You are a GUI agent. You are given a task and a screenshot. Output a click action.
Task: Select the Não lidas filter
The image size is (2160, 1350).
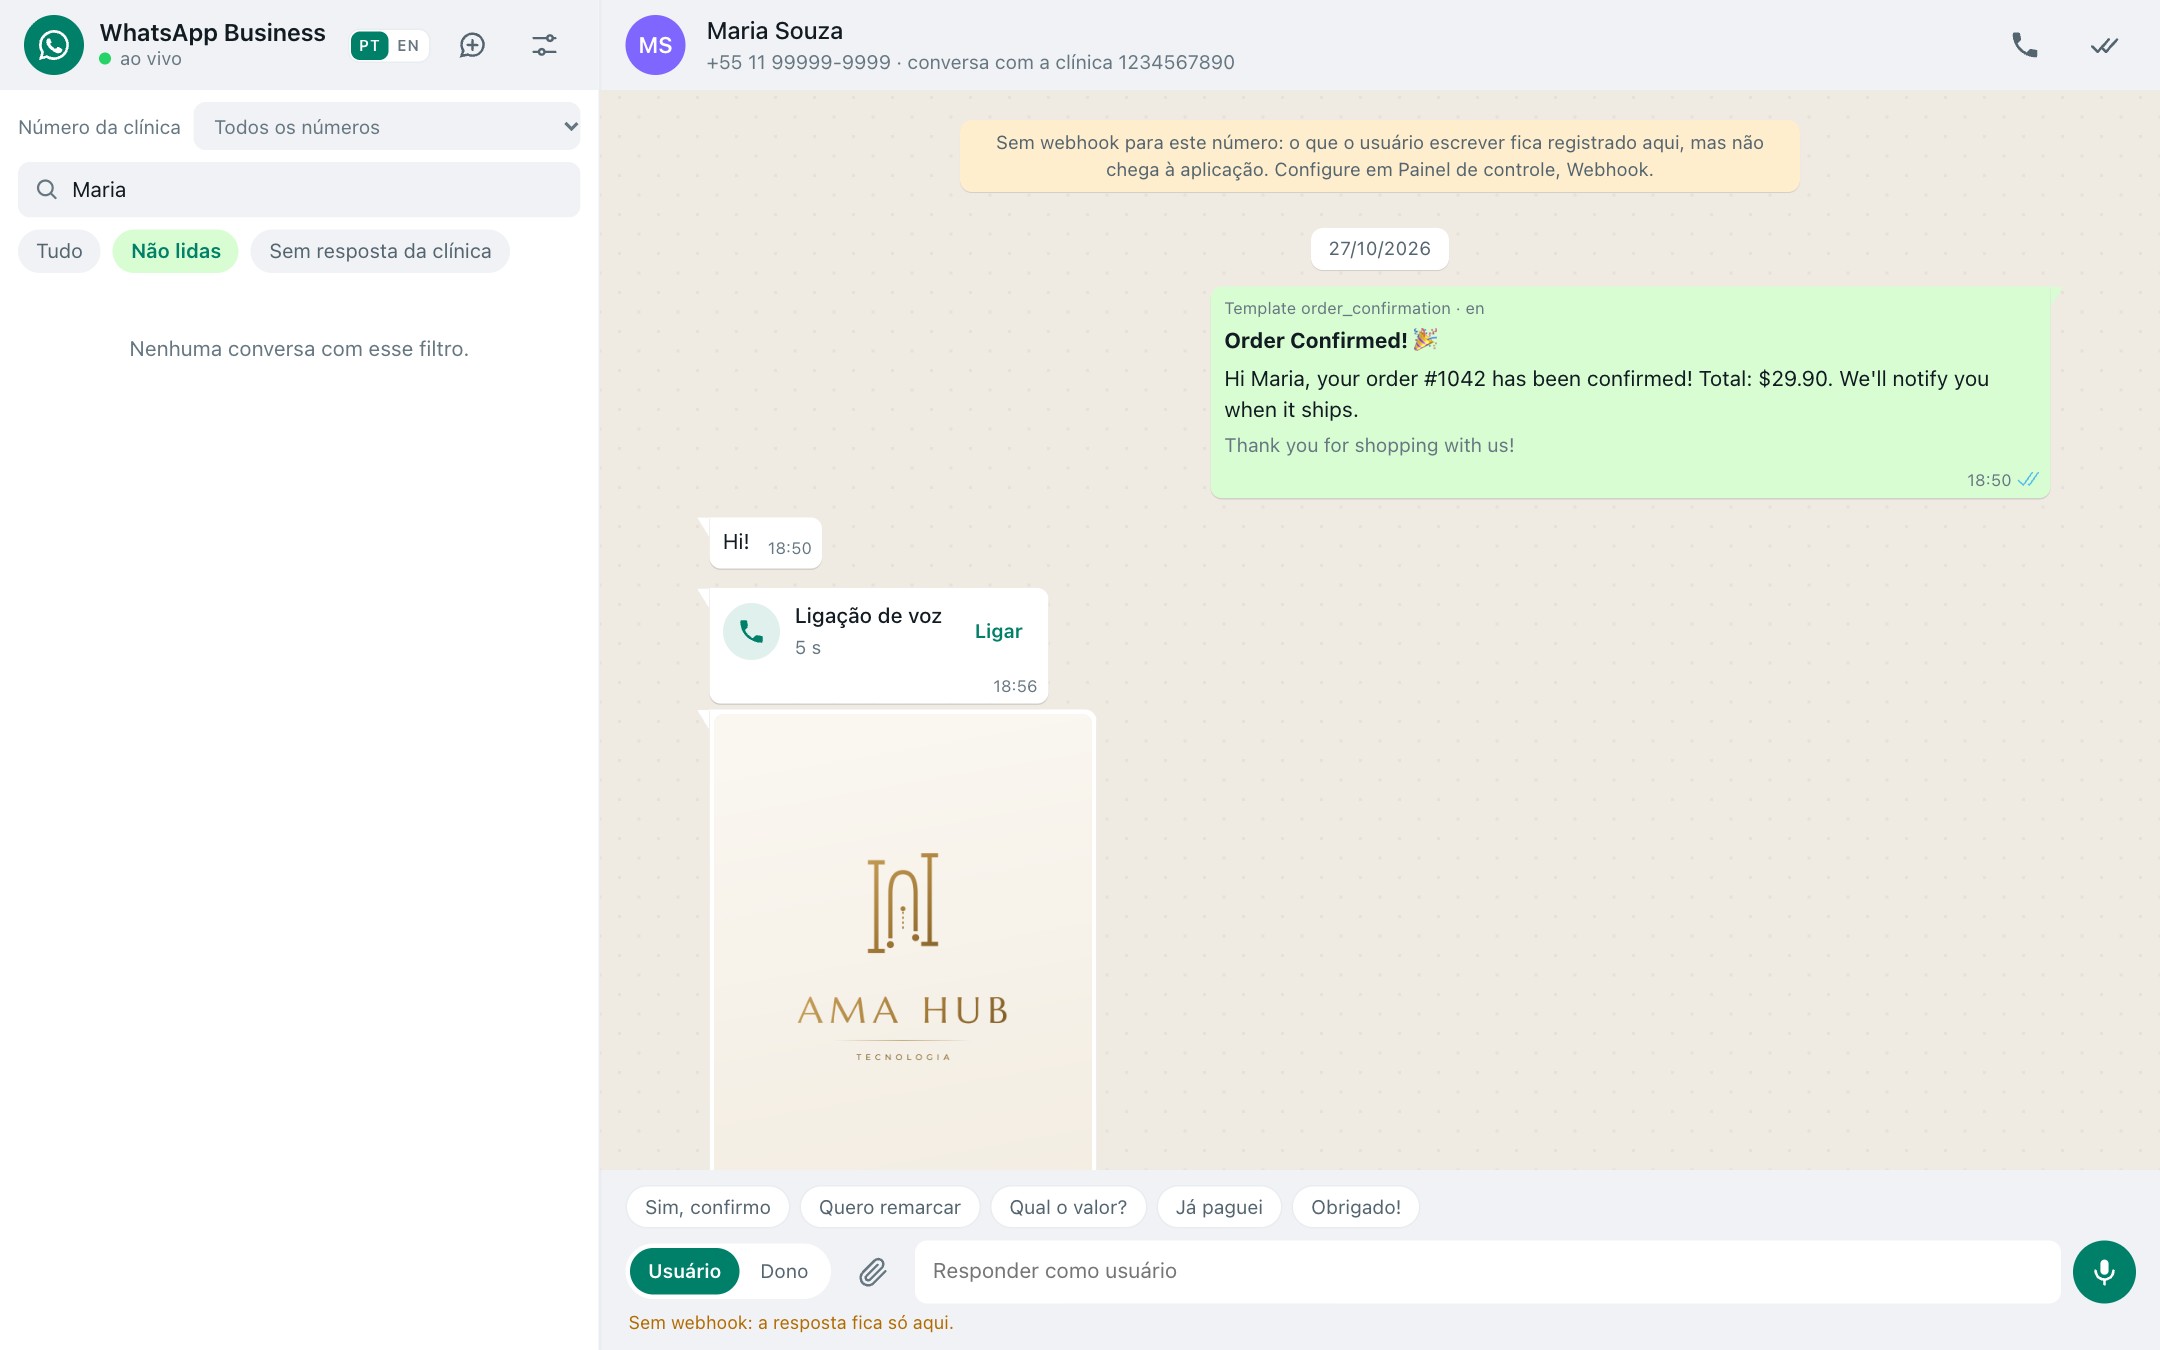176,251
